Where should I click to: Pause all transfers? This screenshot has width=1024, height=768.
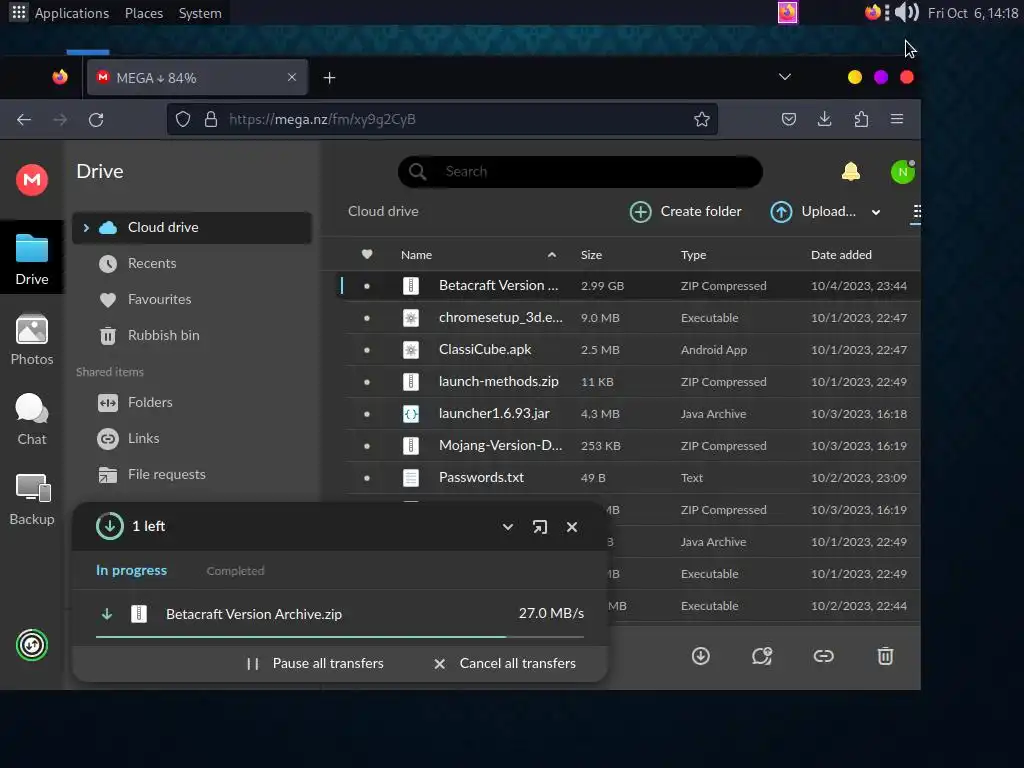[315, 664]
